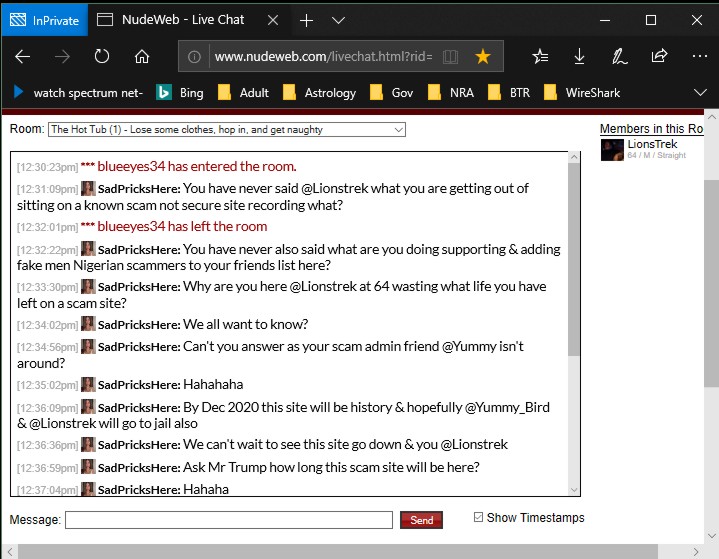Open the Favorites hub icon
Screen dimensions: 719x559
point(540,57)
